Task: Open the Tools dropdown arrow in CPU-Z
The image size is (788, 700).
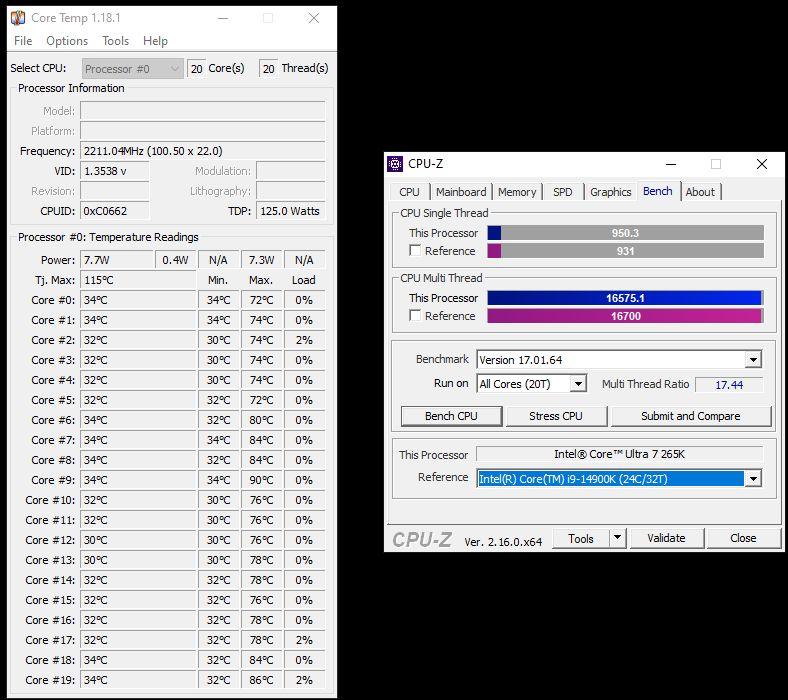Action: pos(617,538)
